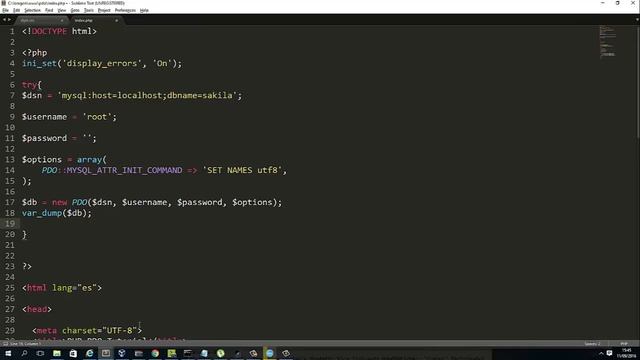Click the 'ini_set' function name
Screen dimensions: 640x360
point(39,64)
